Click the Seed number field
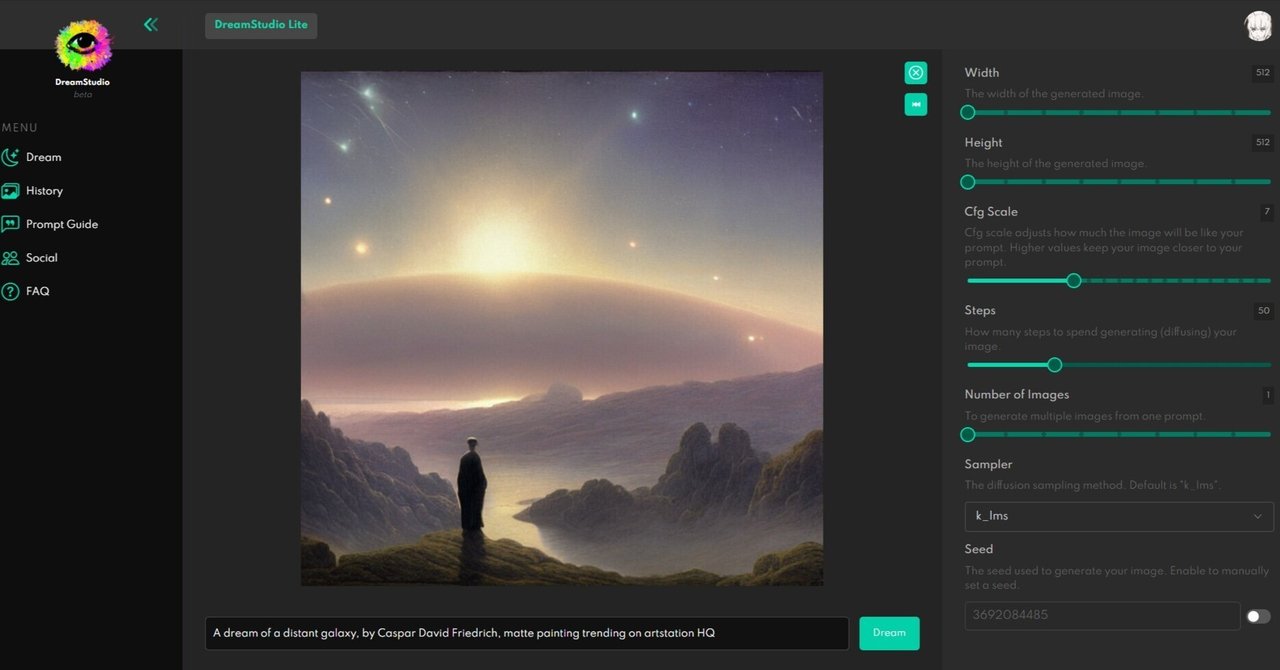 (x=1102, y=616)
